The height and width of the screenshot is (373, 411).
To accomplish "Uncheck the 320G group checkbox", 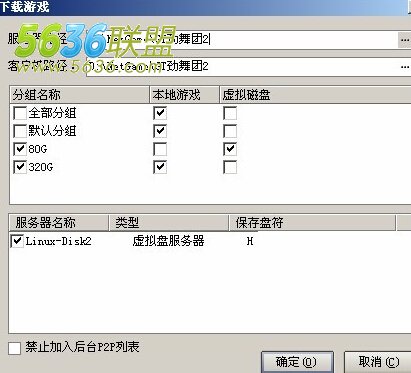I will point(20,167).
